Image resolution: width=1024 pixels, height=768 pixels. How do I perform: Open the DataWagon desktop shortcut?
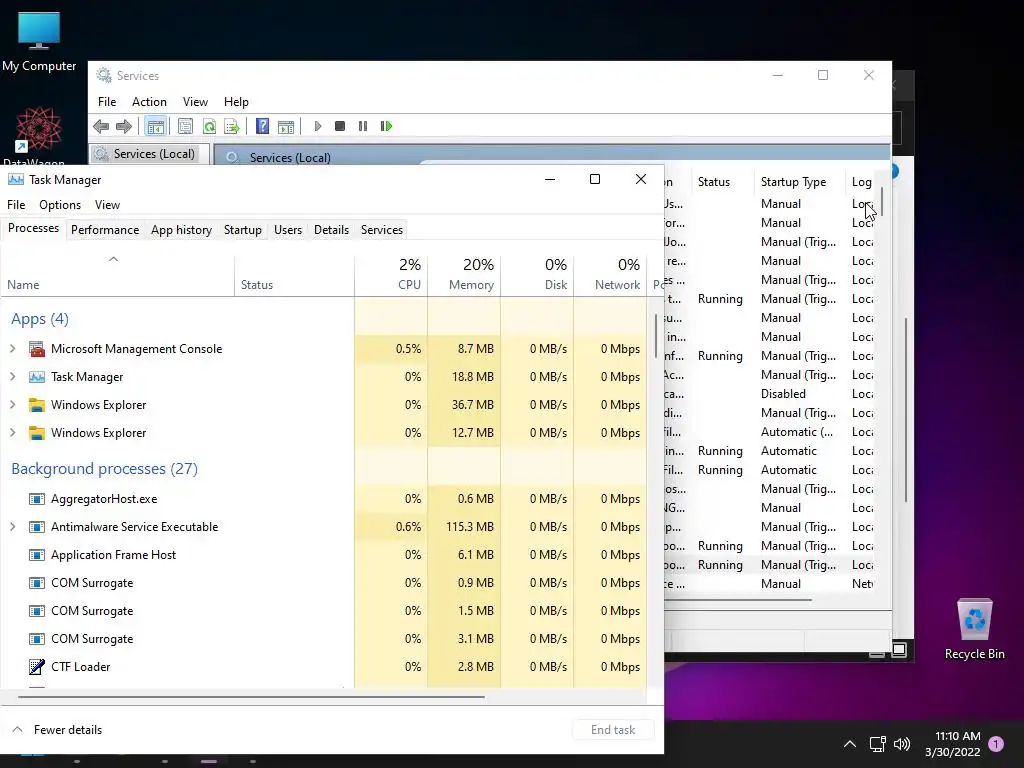click(38, 136)
